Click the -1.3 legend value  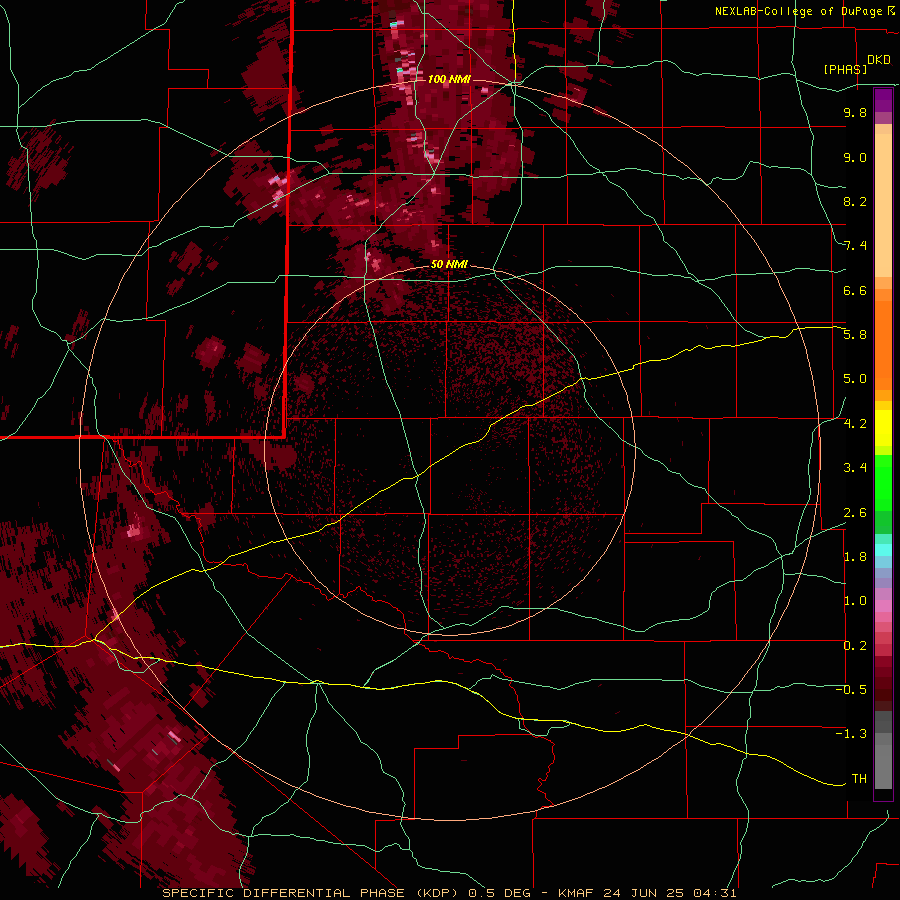(x=851, y=734)
